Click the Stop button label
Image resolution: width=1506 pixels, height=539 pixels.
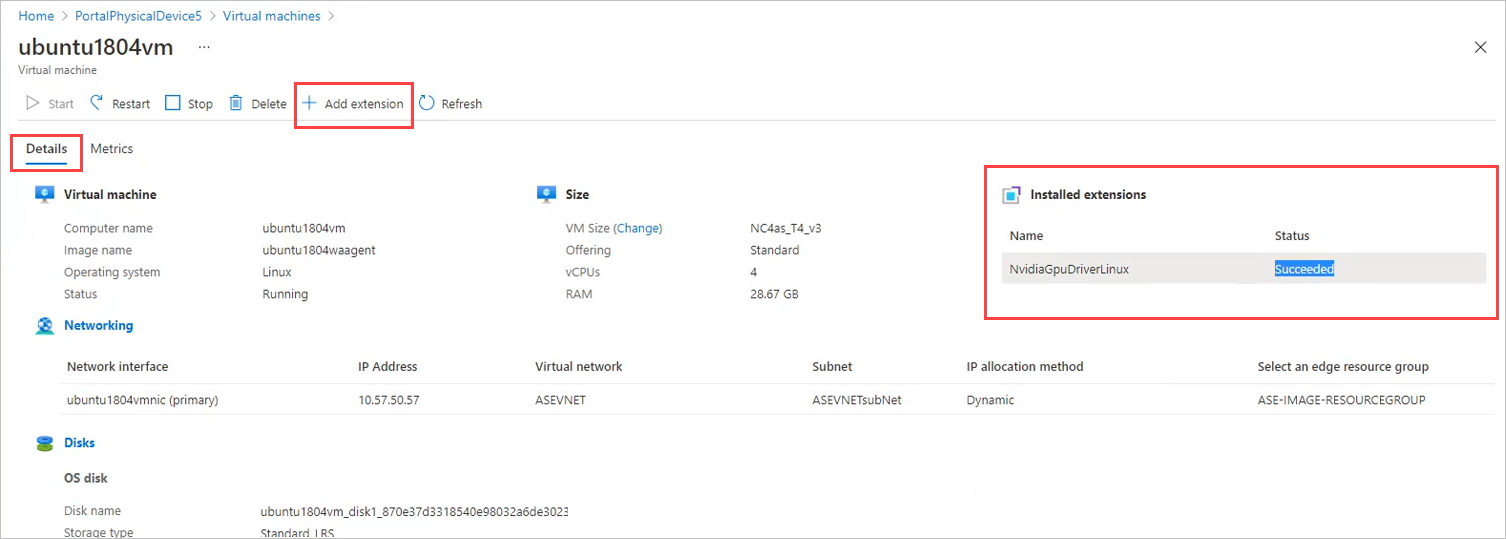point(200,104)
